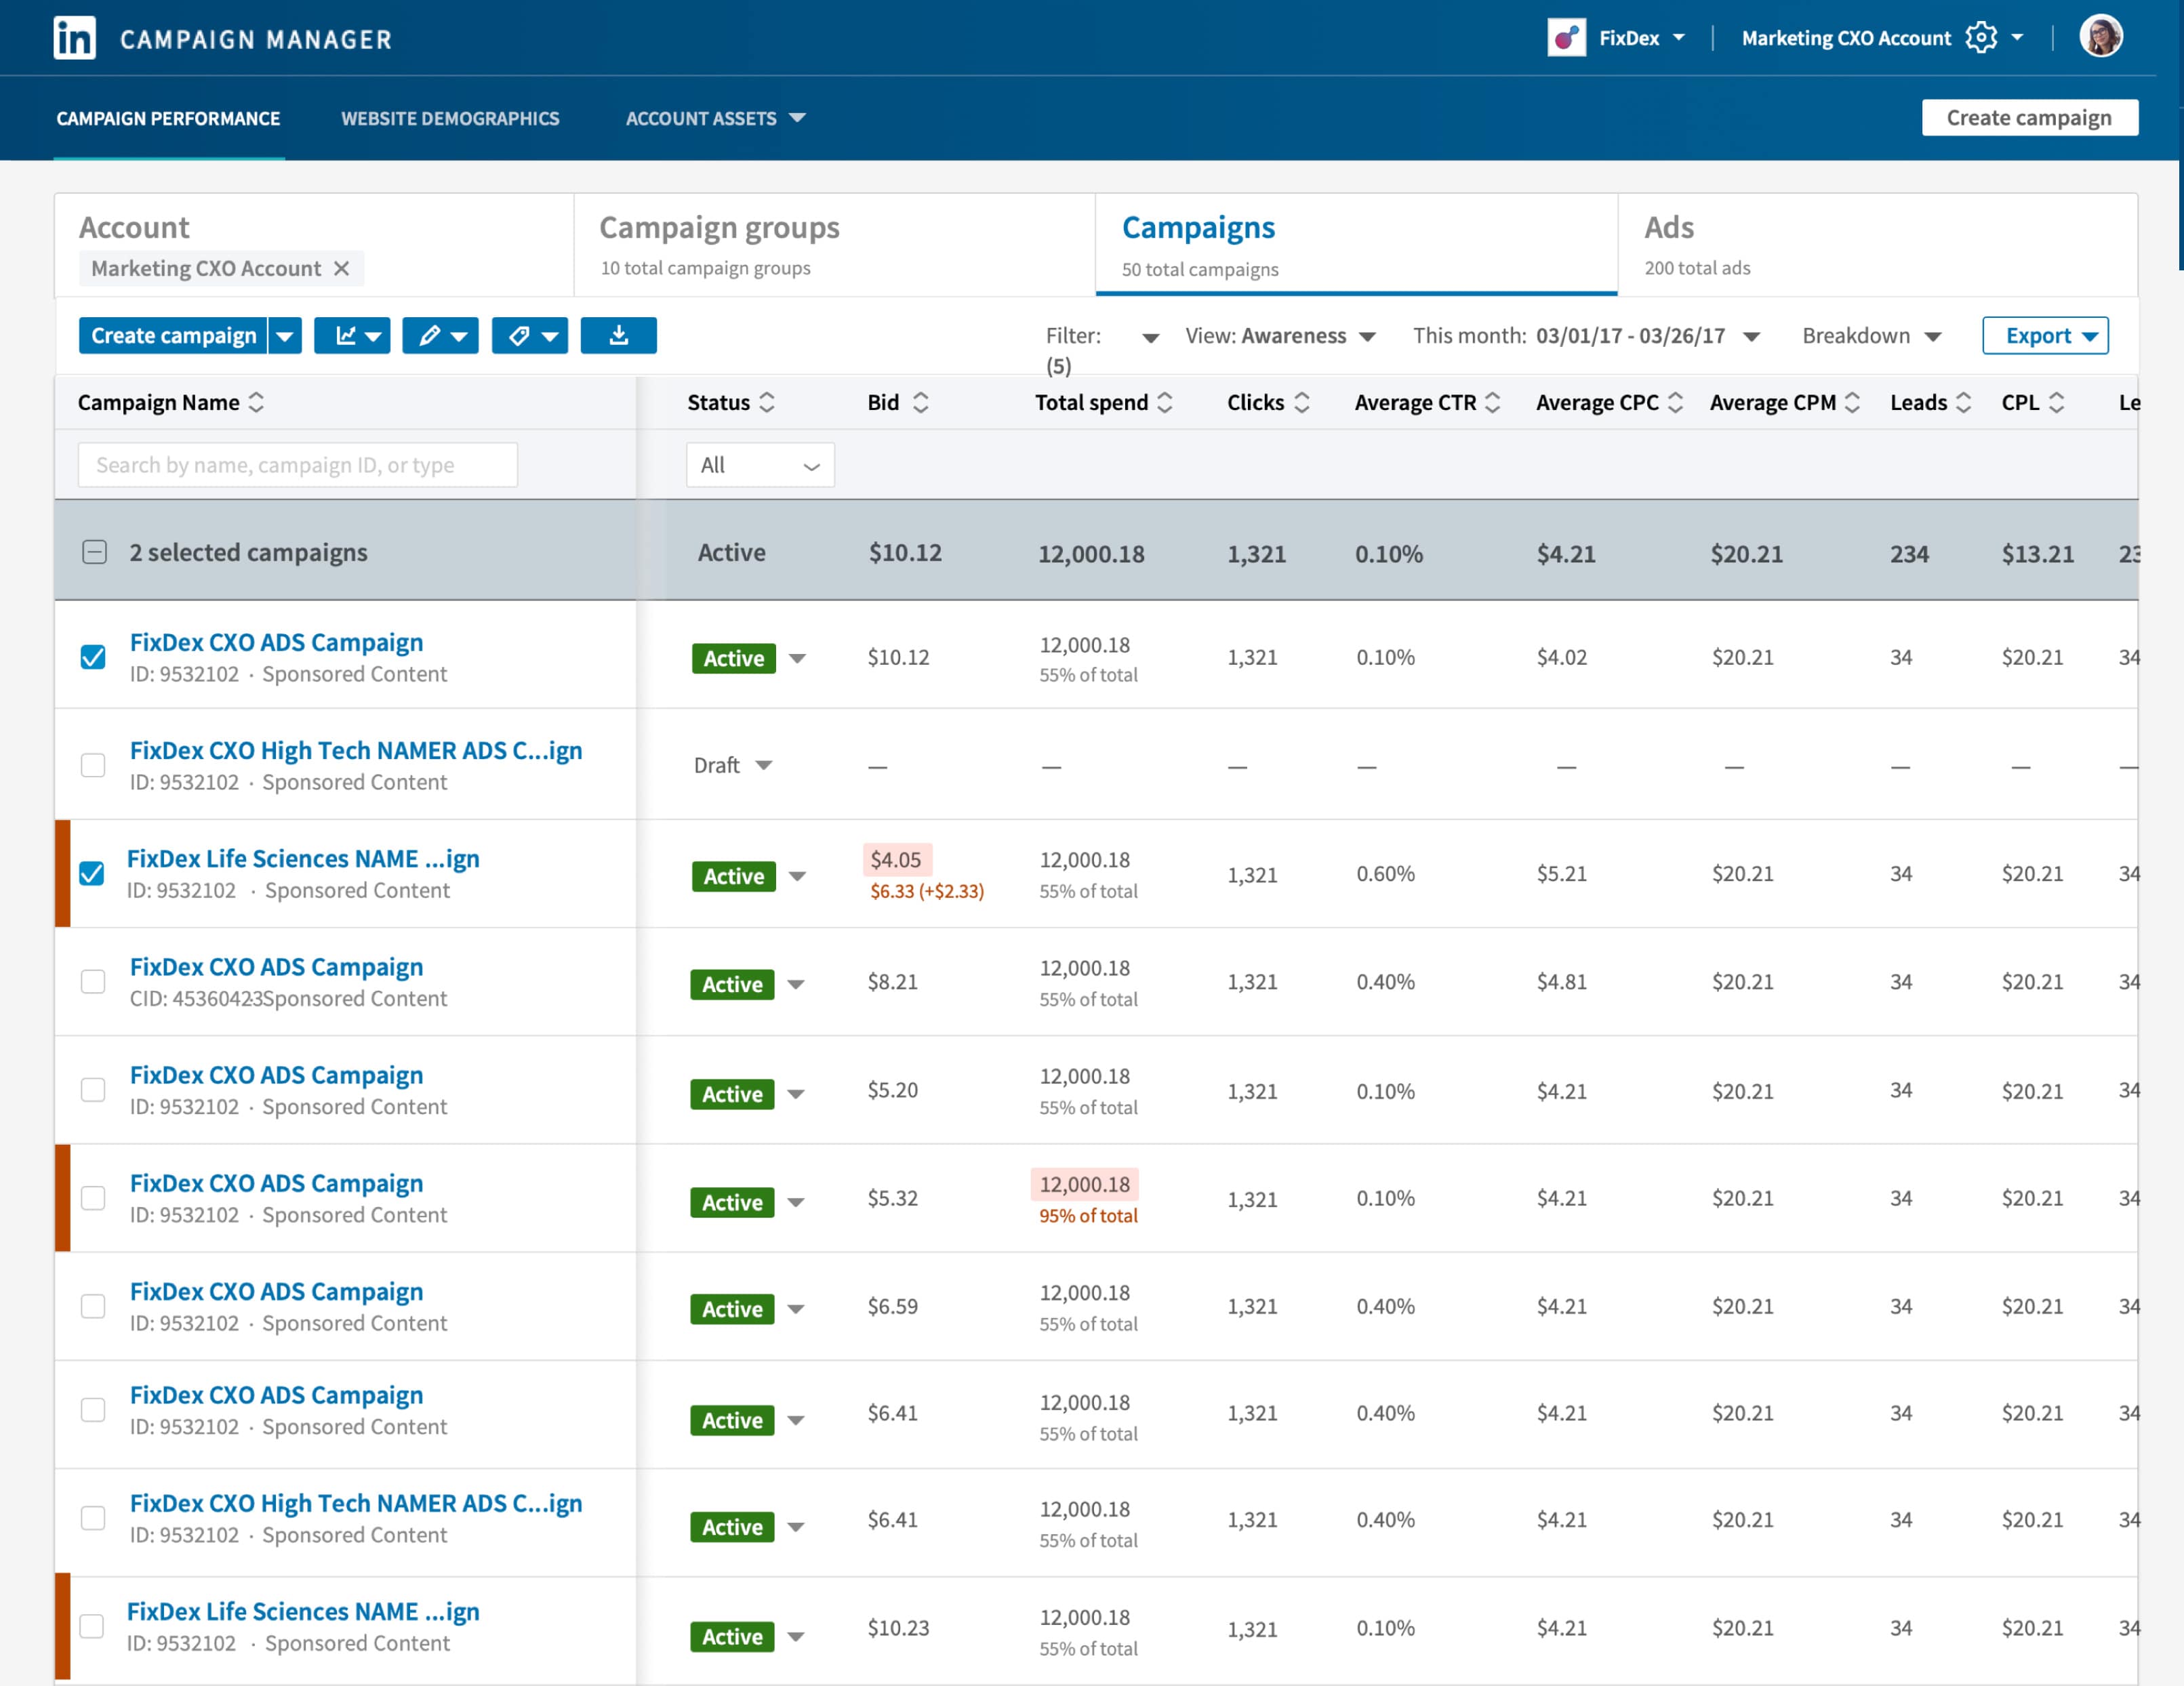Open the Ads tab
The width and height of the screenshot is (2184, 1686).
click(x=1877, y=245)
